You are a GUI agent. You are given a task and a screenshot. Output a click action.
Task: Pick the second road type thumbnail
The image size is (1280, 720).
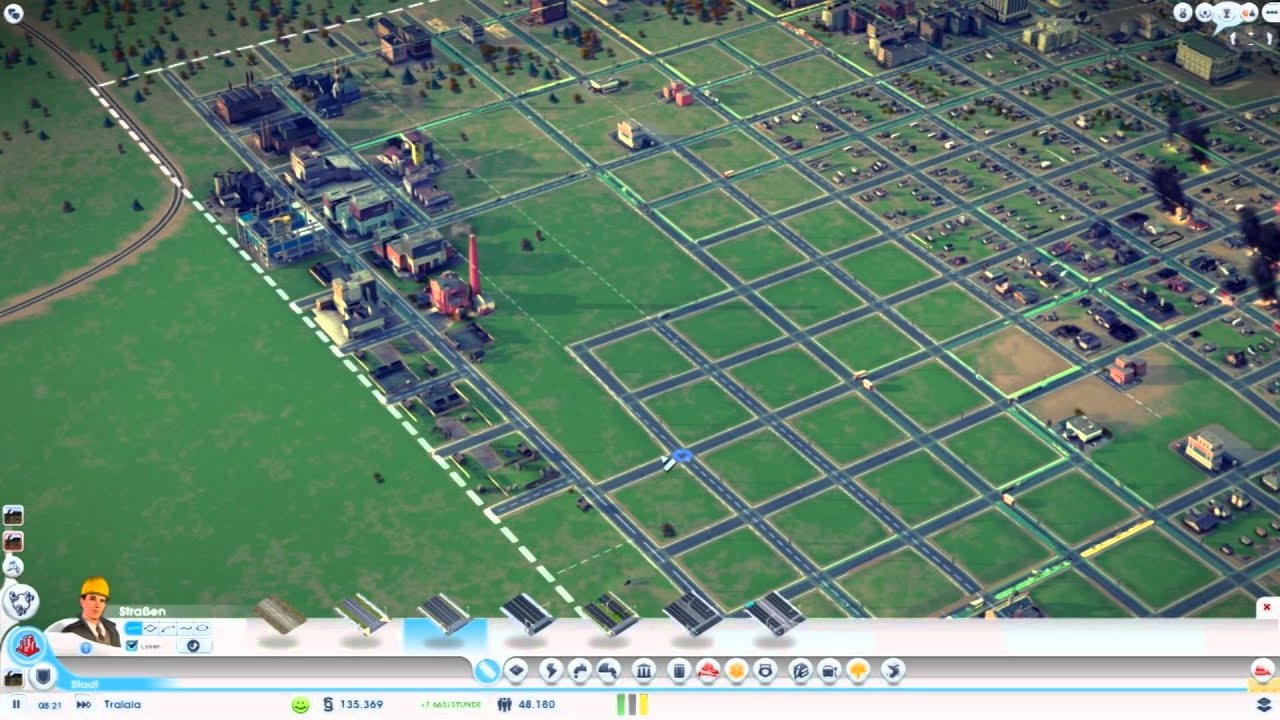362,614
